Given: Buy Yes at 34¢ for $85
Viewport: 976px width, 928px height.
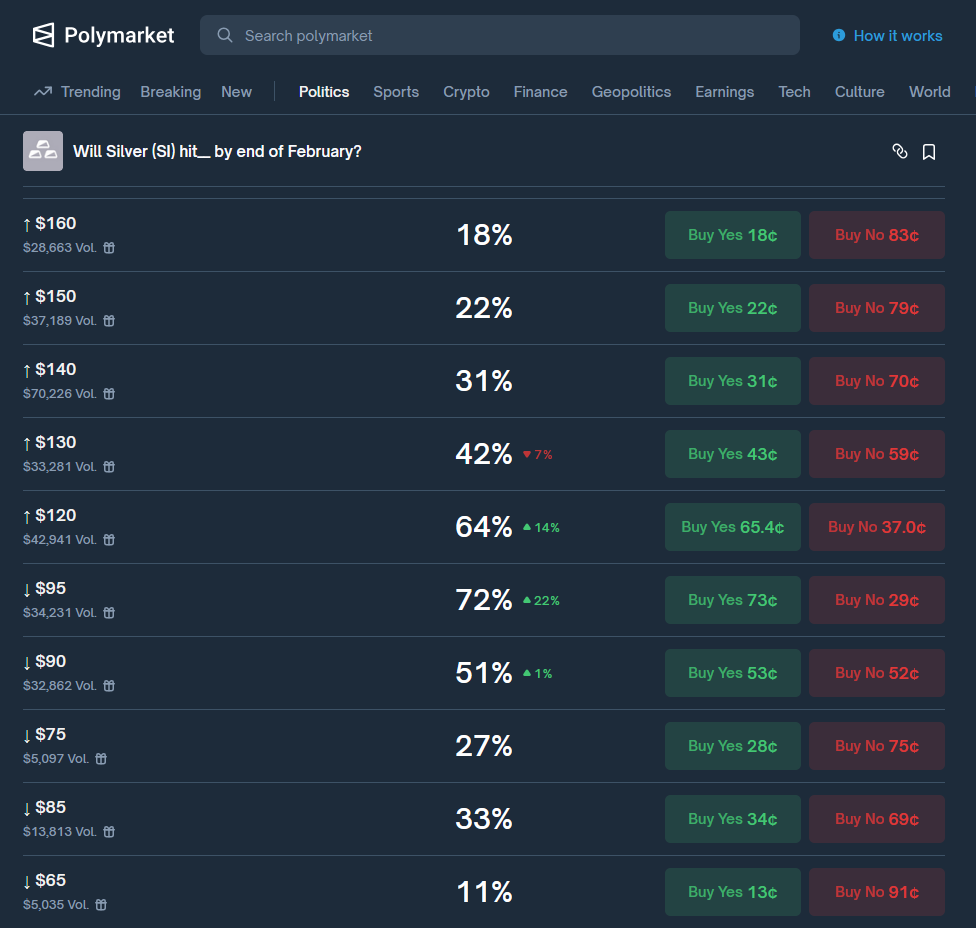Looking at the screenshot, I should 733,819.
